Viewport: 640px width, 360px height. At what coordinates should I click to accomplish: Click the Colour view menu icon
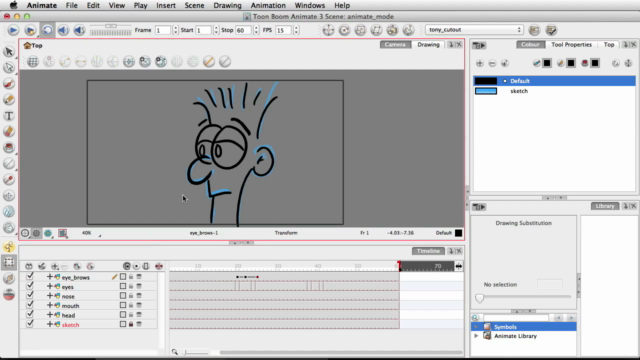tap(479, 45)
